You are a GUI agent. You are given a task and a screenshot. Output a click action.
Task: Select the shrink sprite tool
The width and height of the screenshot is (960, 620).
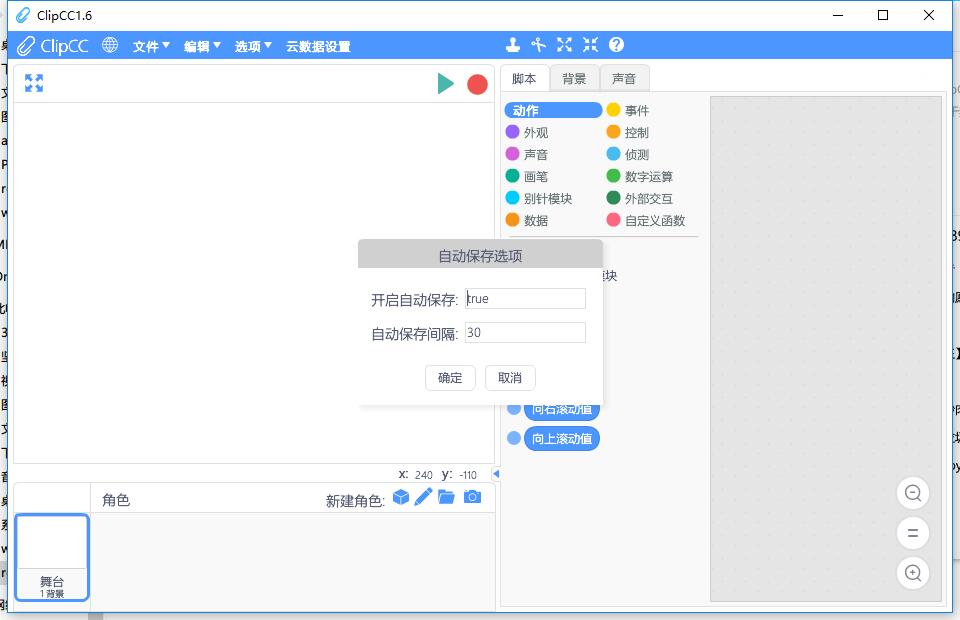pyautogui.click(x=590, y=45)
